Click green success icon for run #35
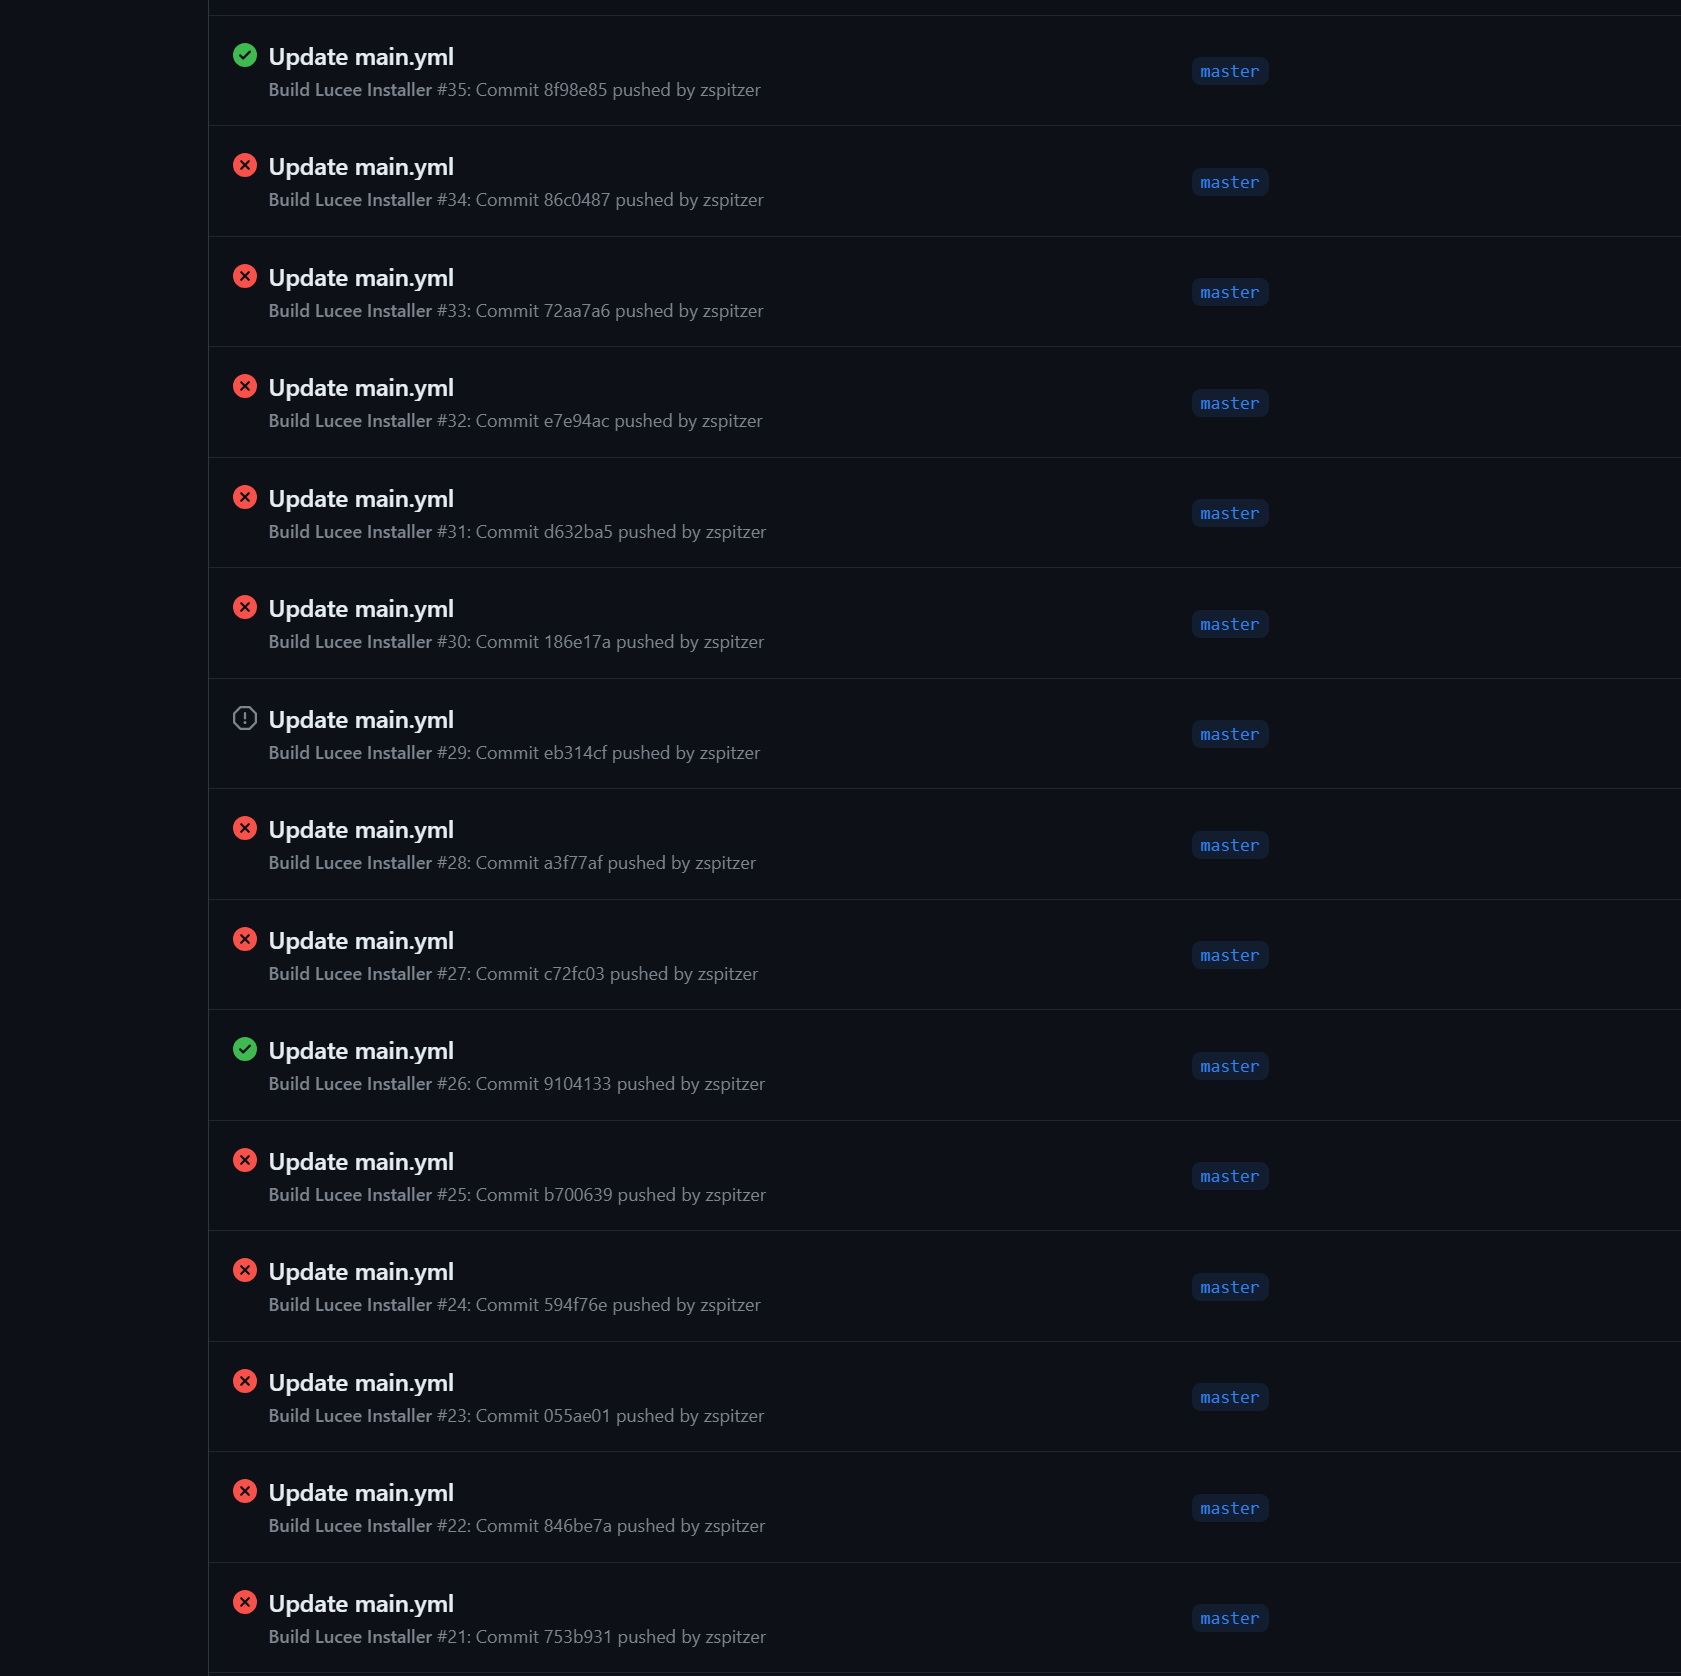 245,55
